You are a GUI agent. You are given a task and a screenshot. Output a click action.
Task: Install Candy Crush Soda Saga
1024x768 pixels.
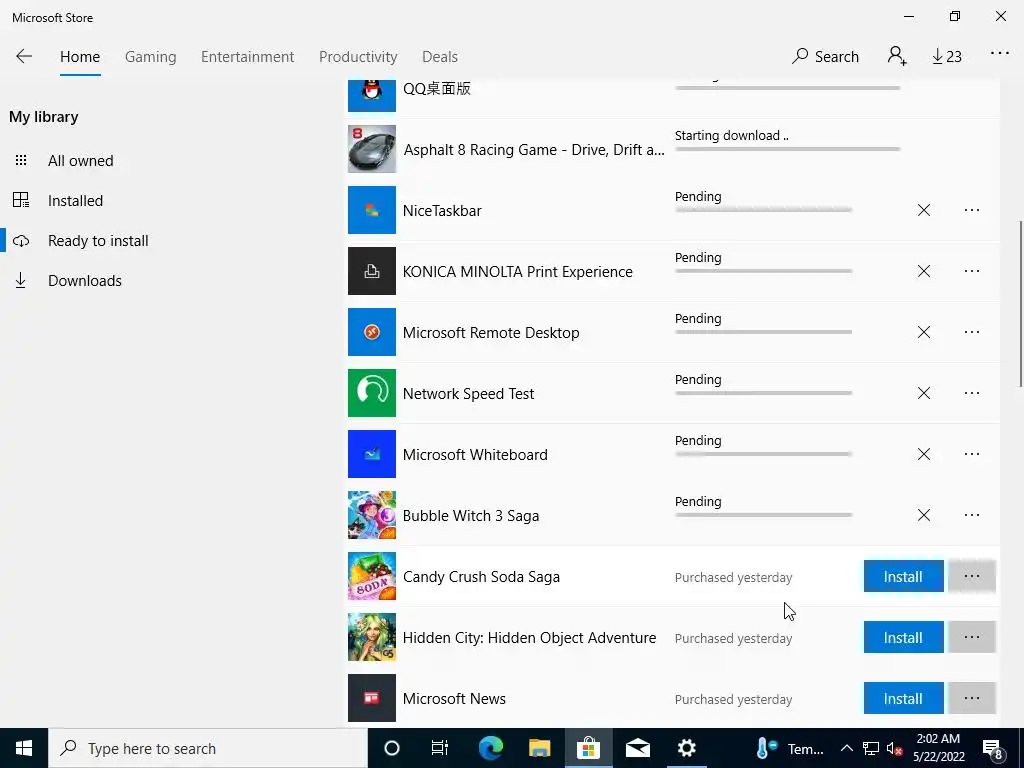point(903,576)
